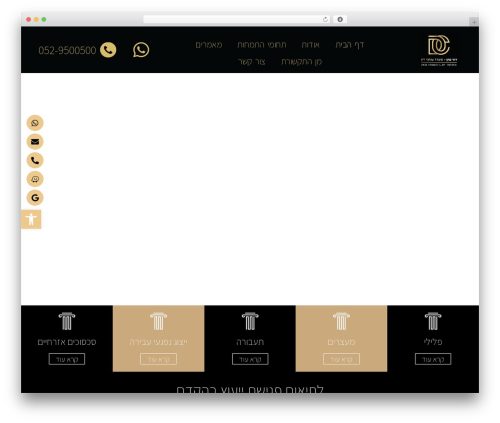Click the gold phone icon in header
Viewport: 500px width, 423px height.
click(108, 50)
